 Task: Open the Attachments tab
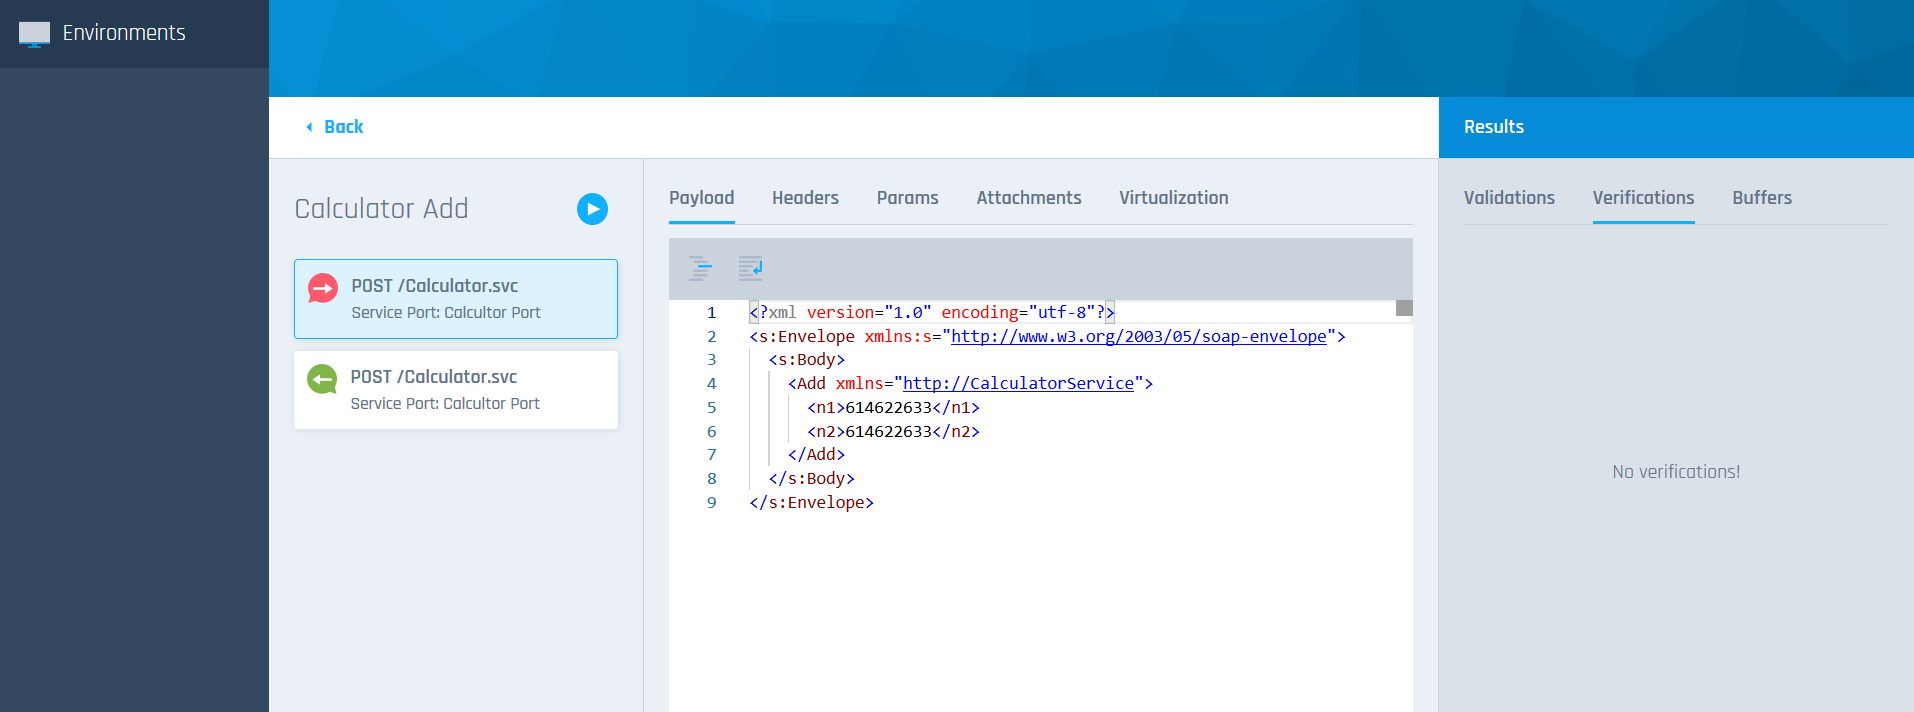1028,198
